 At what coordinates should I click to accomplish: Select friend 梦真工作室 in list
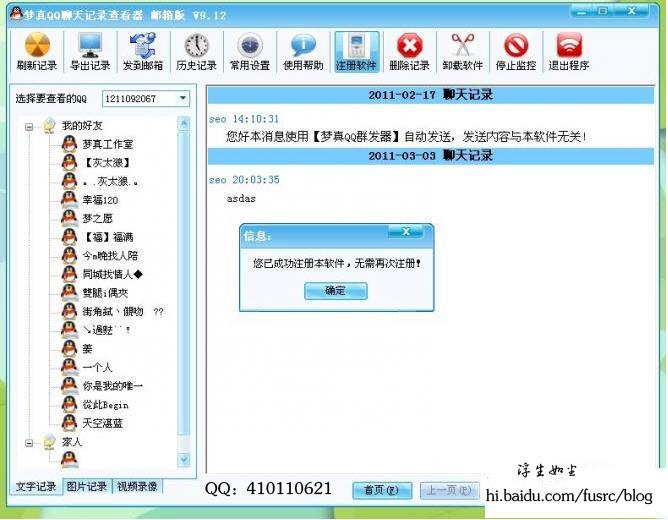pyautogui.click(x=108, y=144)
